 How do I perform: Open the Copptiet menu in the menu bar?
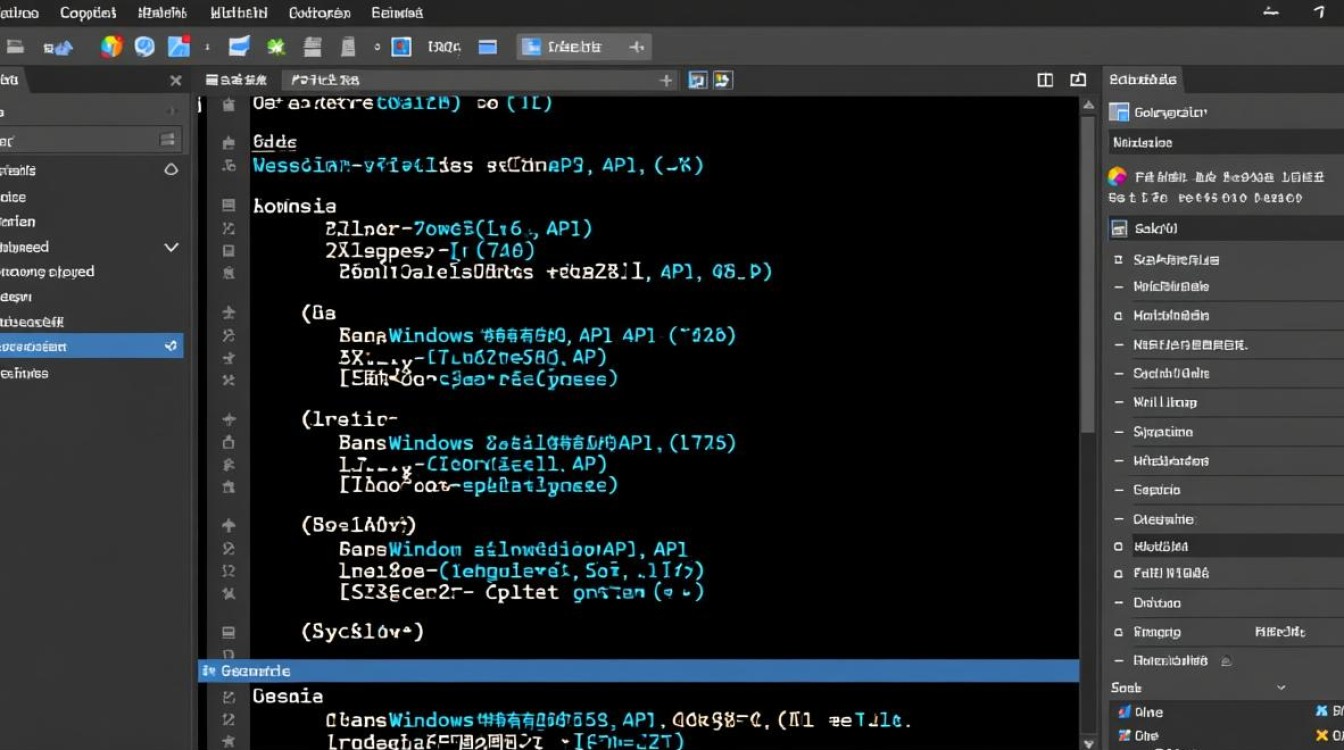(x=88, y=13)
